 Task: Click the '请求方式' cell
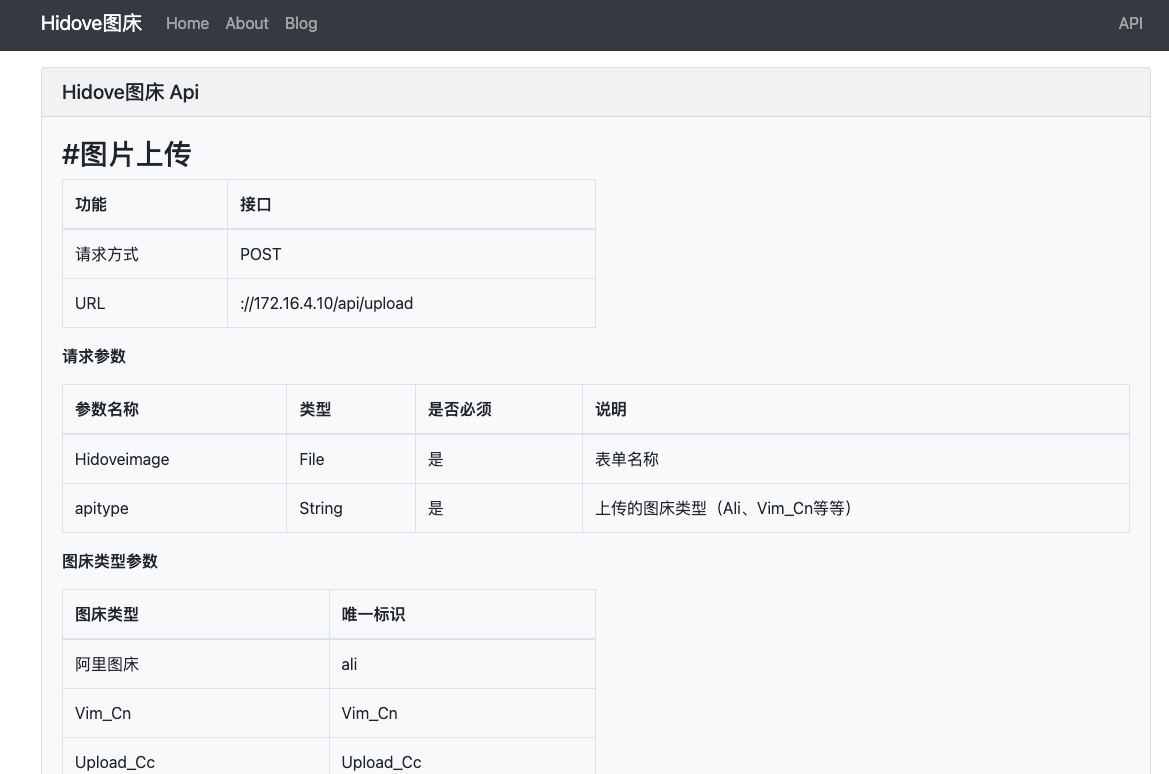pyautogui.click(x=145, y=254)
